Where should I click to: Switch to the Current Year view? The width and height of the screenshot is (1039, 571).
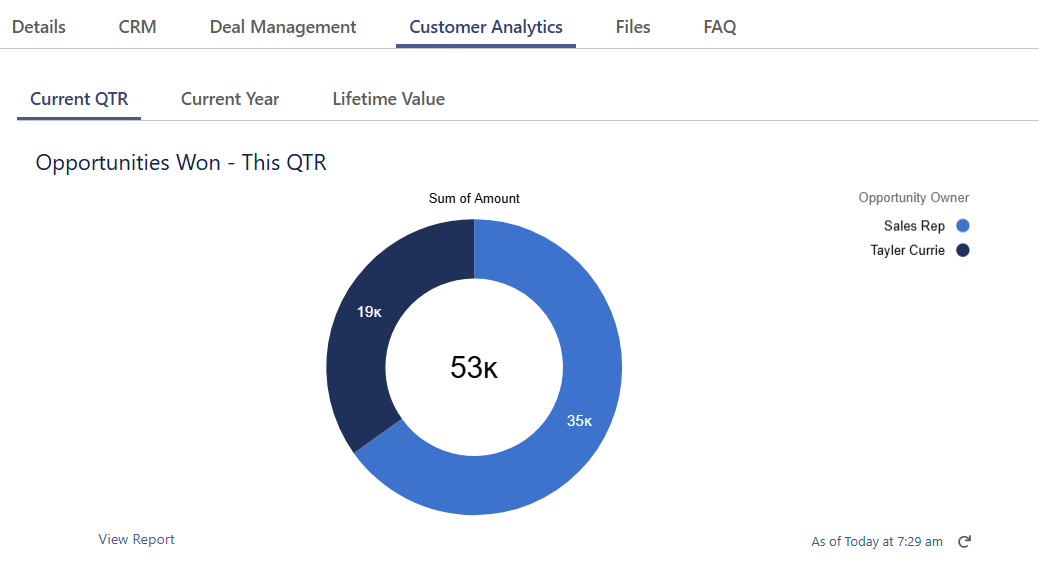[x=230, y=99]
